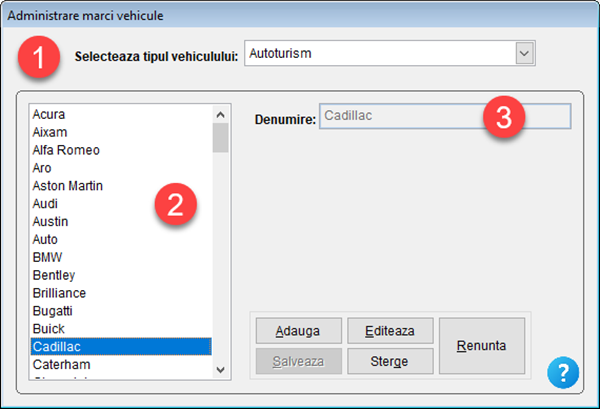Screen dimensions: 600x409
Task: Click the Adauga button
Action: (x=298, y=331)
